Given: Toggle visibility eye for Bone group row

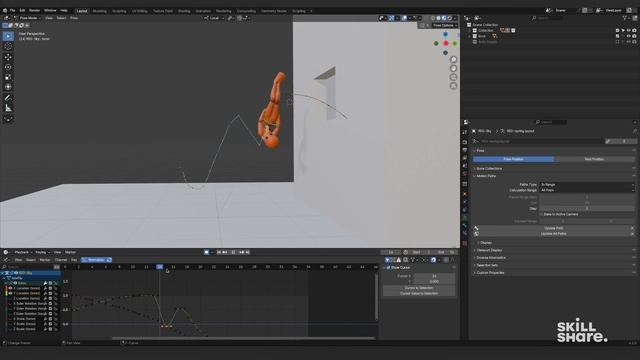Looking at the screenshot, I should (15, 283).
